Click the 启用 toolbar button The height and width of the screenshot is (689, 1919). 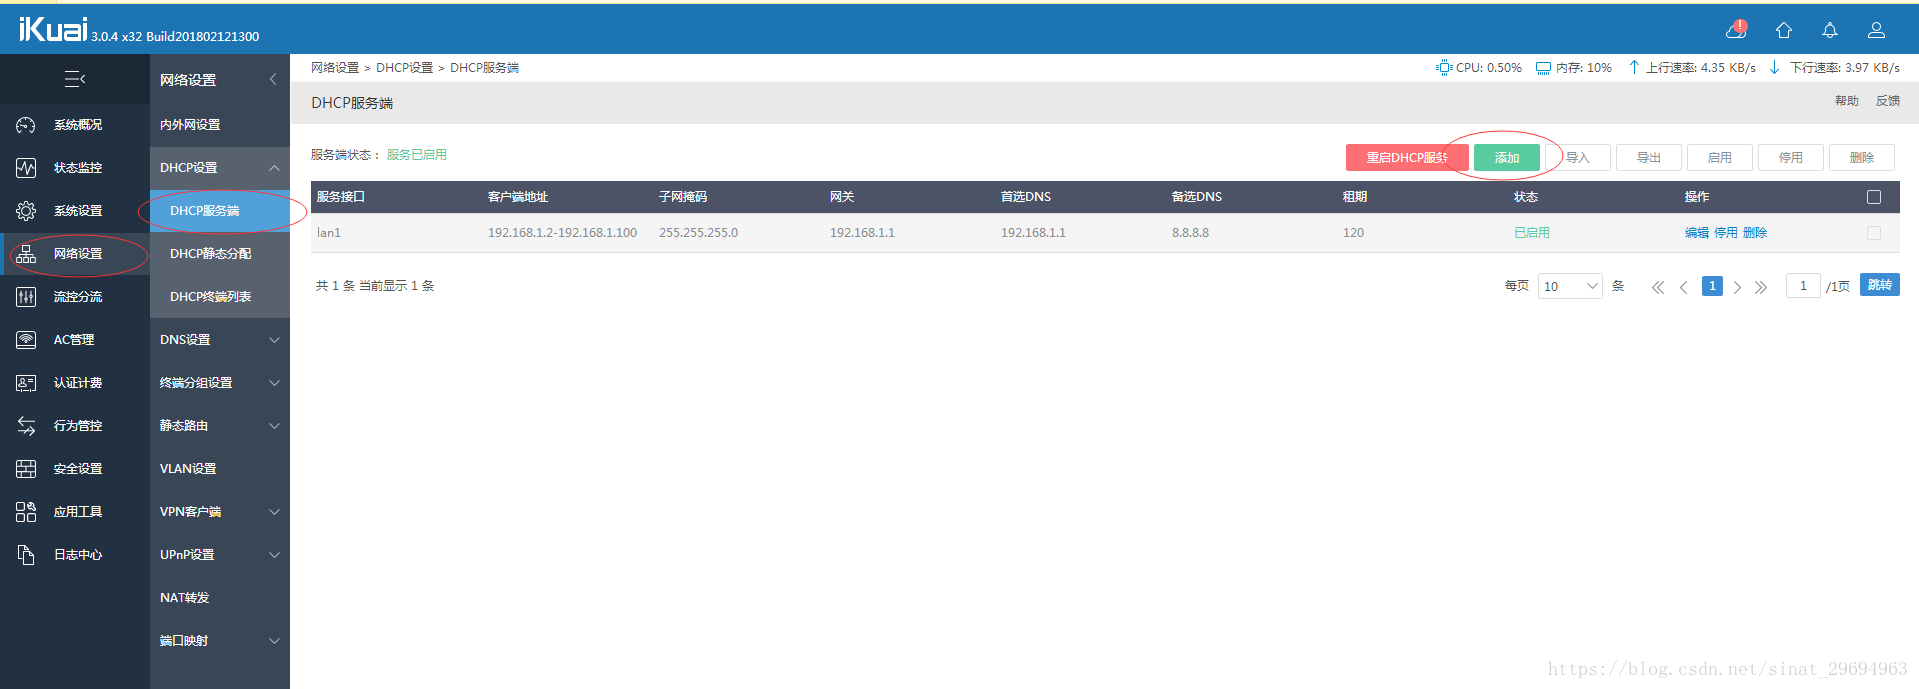[x=1720, y=158]
